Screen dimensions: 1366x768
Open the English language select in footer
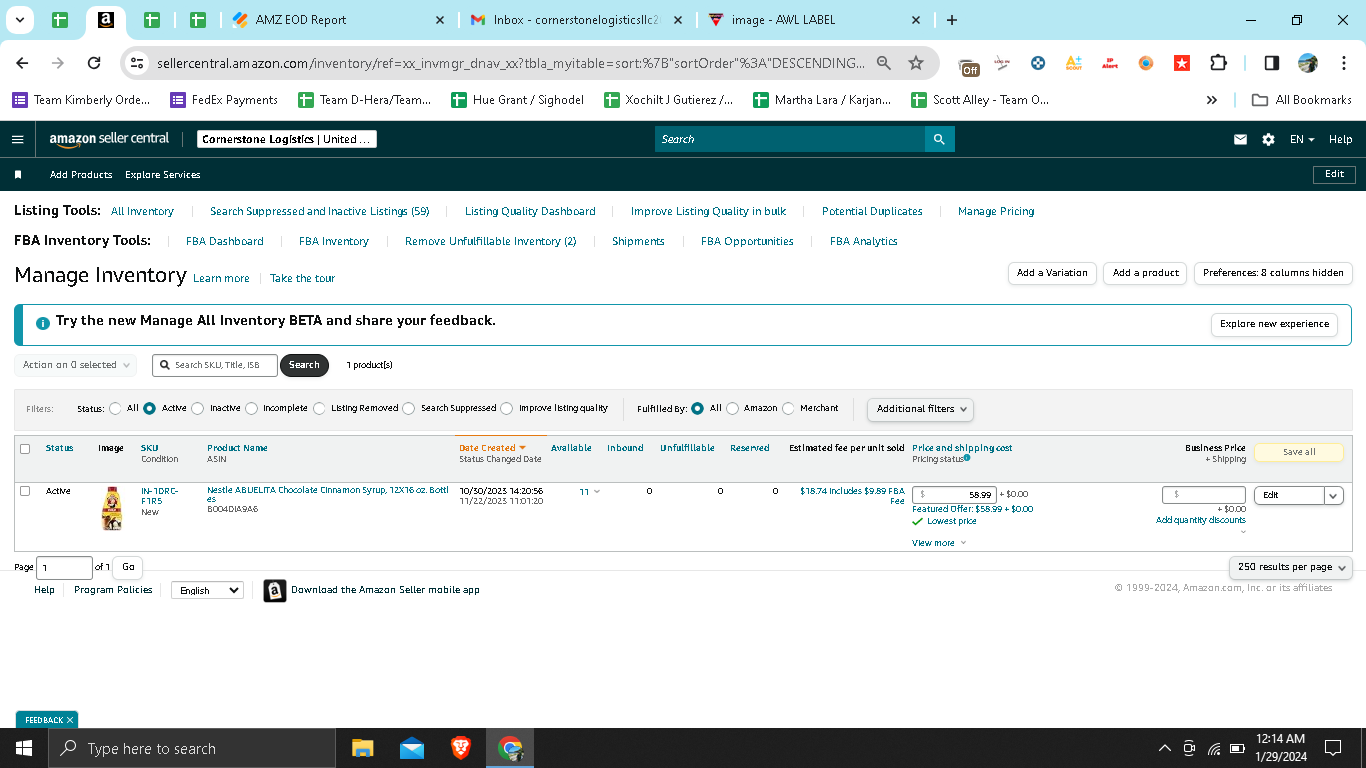point(207,590)
